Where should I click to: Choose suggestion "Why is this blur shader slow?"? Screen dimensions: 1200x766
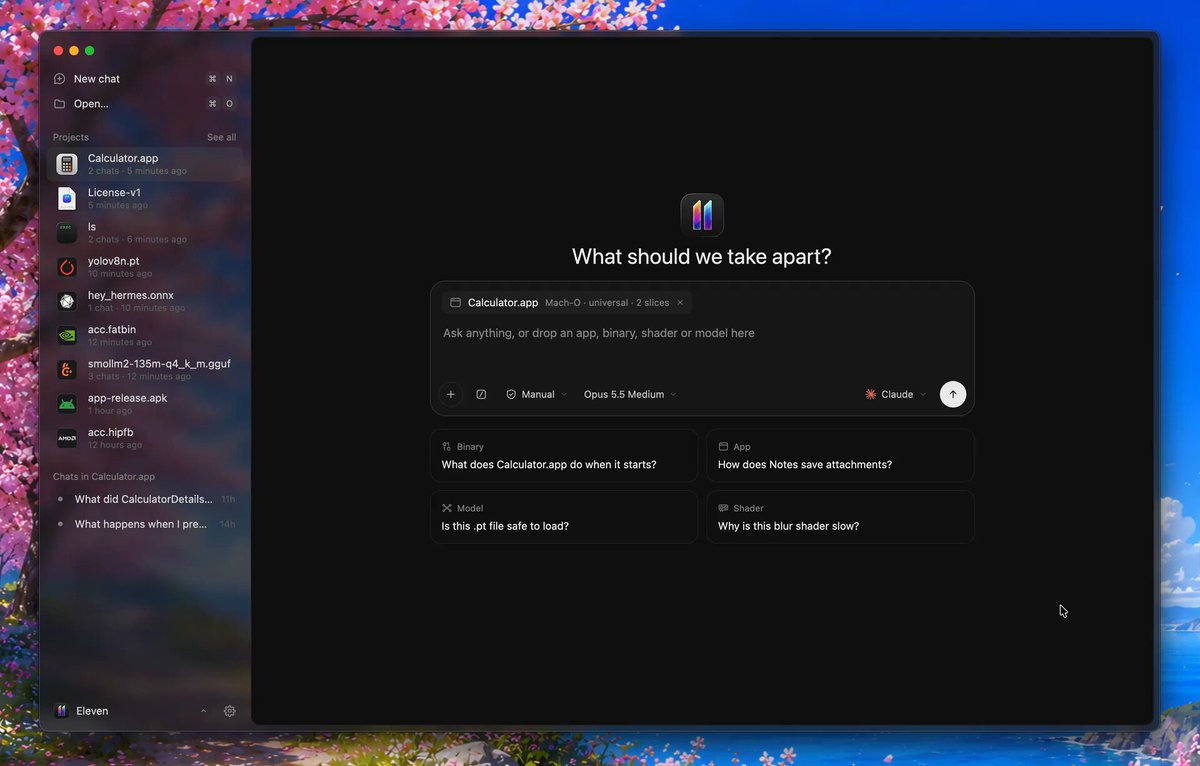(840, 517)
